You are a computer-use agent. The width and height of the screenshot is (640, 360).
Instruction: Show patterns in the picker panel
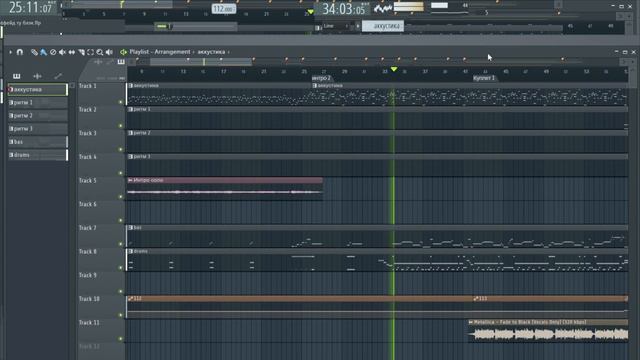point(16,76)
